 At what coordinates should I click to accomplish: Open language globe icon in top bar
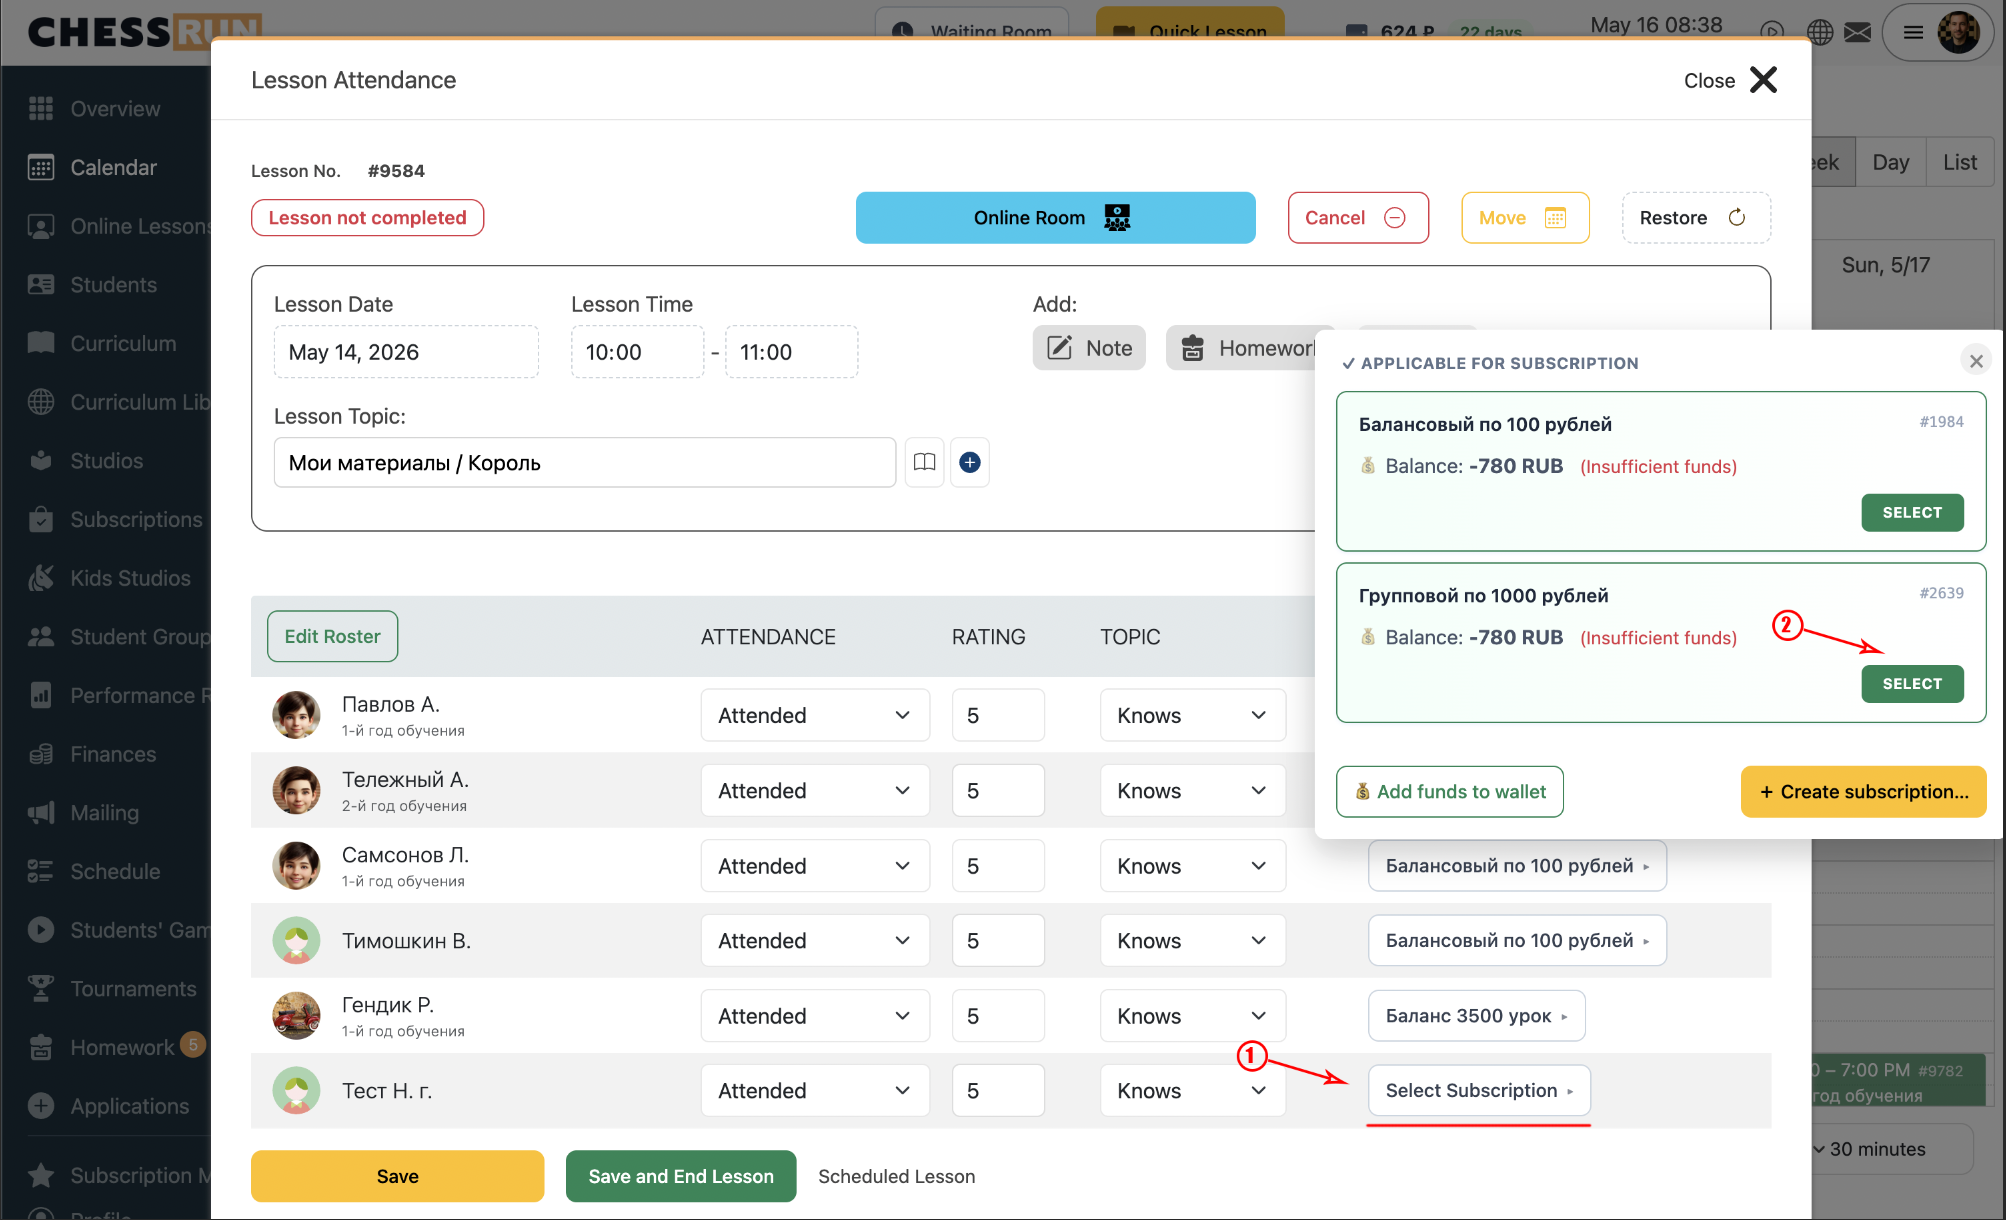point(1820,32)
